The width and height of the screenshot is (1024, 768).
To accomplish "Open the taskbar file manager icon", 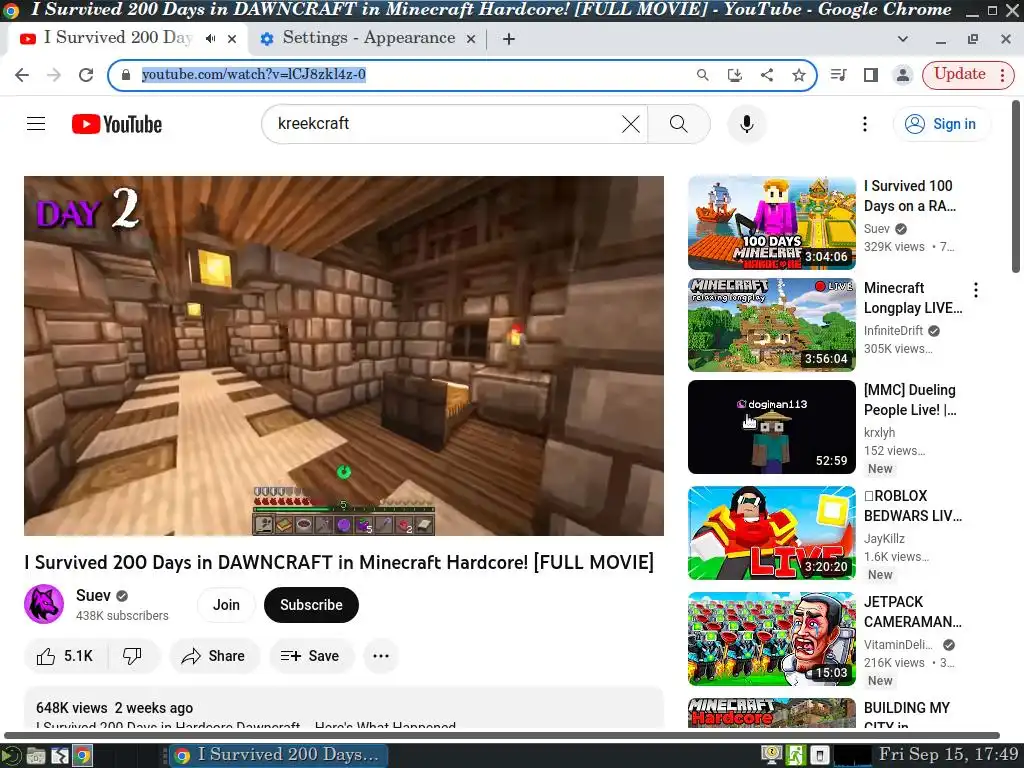I will tap(36, 756).
